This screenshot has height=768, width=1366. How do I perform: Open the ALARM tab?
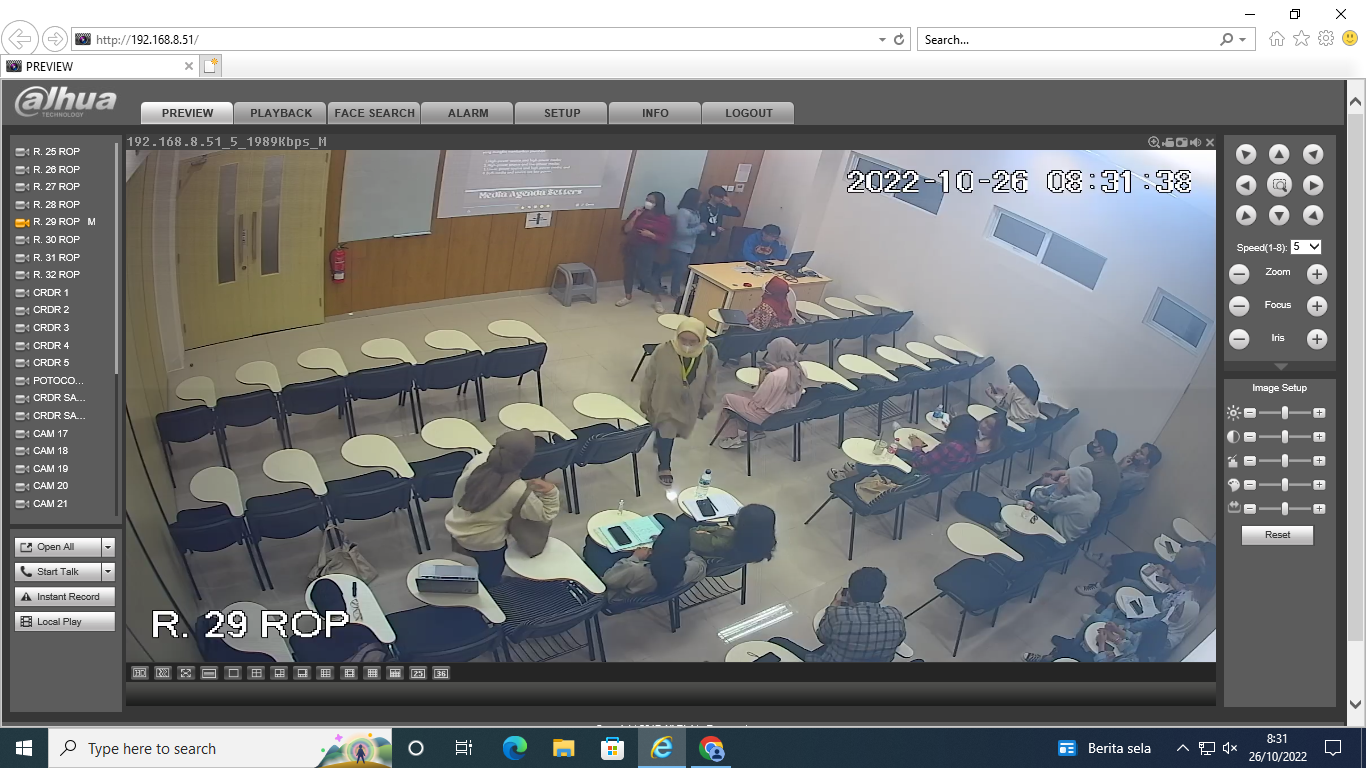pos(468,113)
